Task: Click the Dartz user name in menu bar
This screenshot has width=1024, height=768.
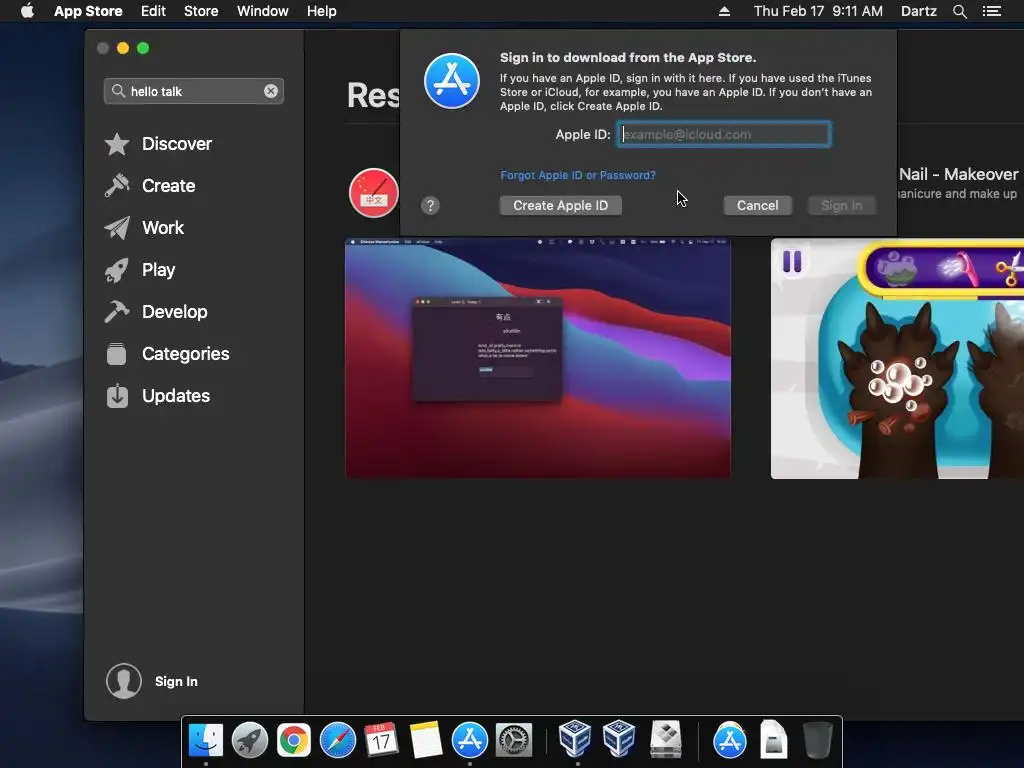Action: (919, 11)
